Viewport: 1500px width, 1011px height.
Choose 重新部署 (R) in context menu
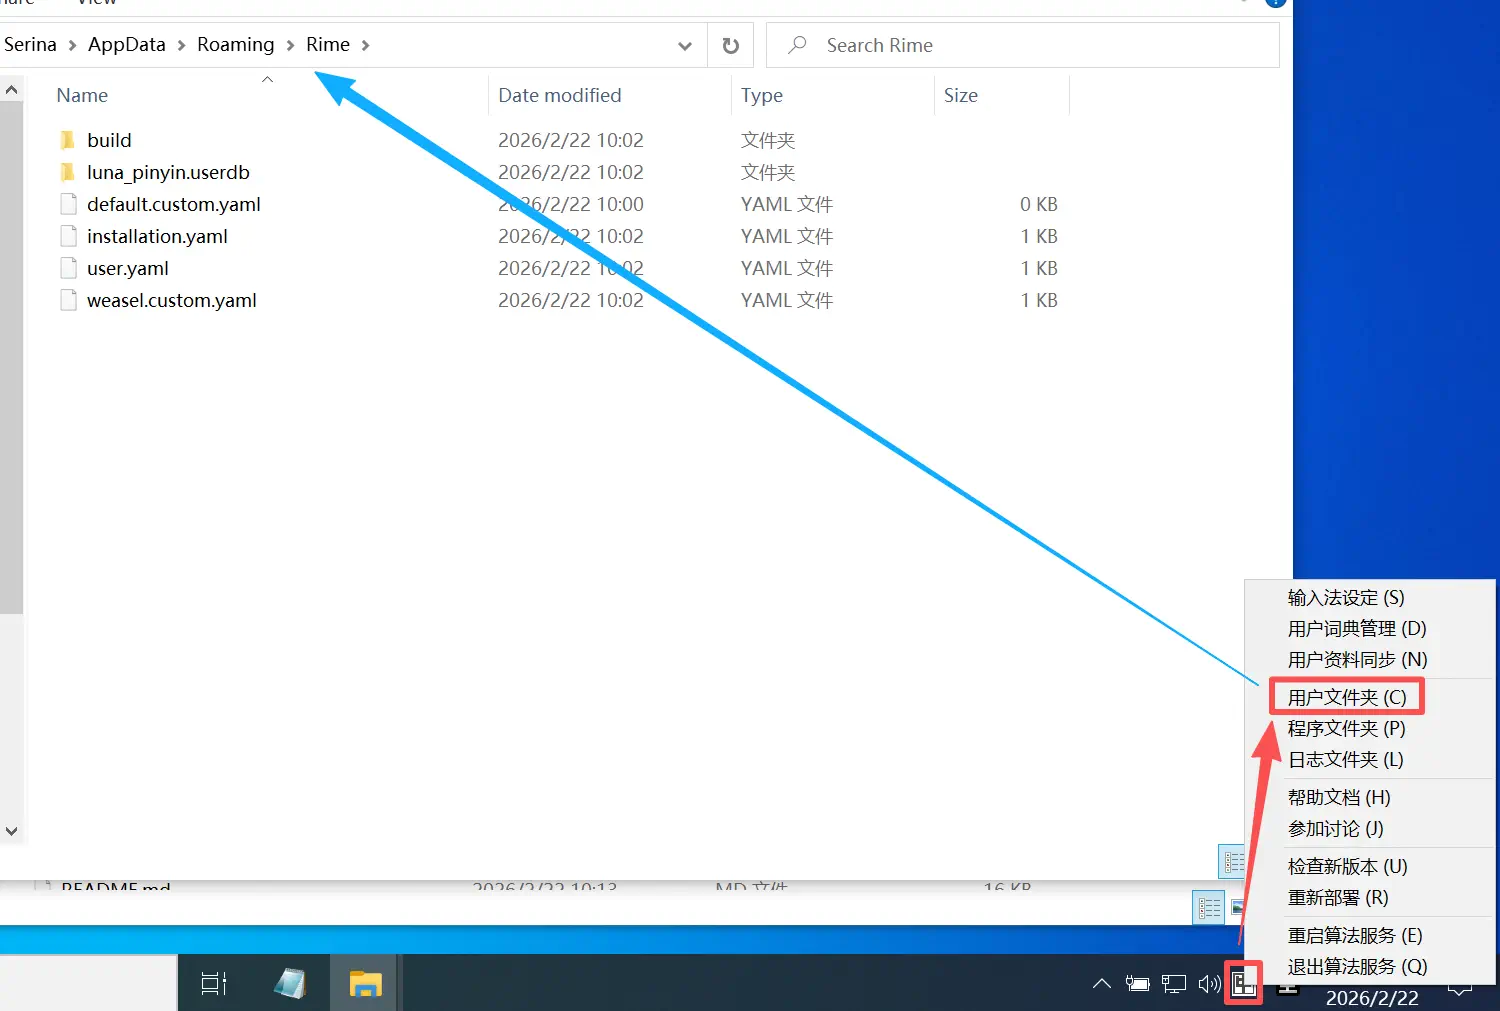pyautogui.click(x=1337, y=898)
